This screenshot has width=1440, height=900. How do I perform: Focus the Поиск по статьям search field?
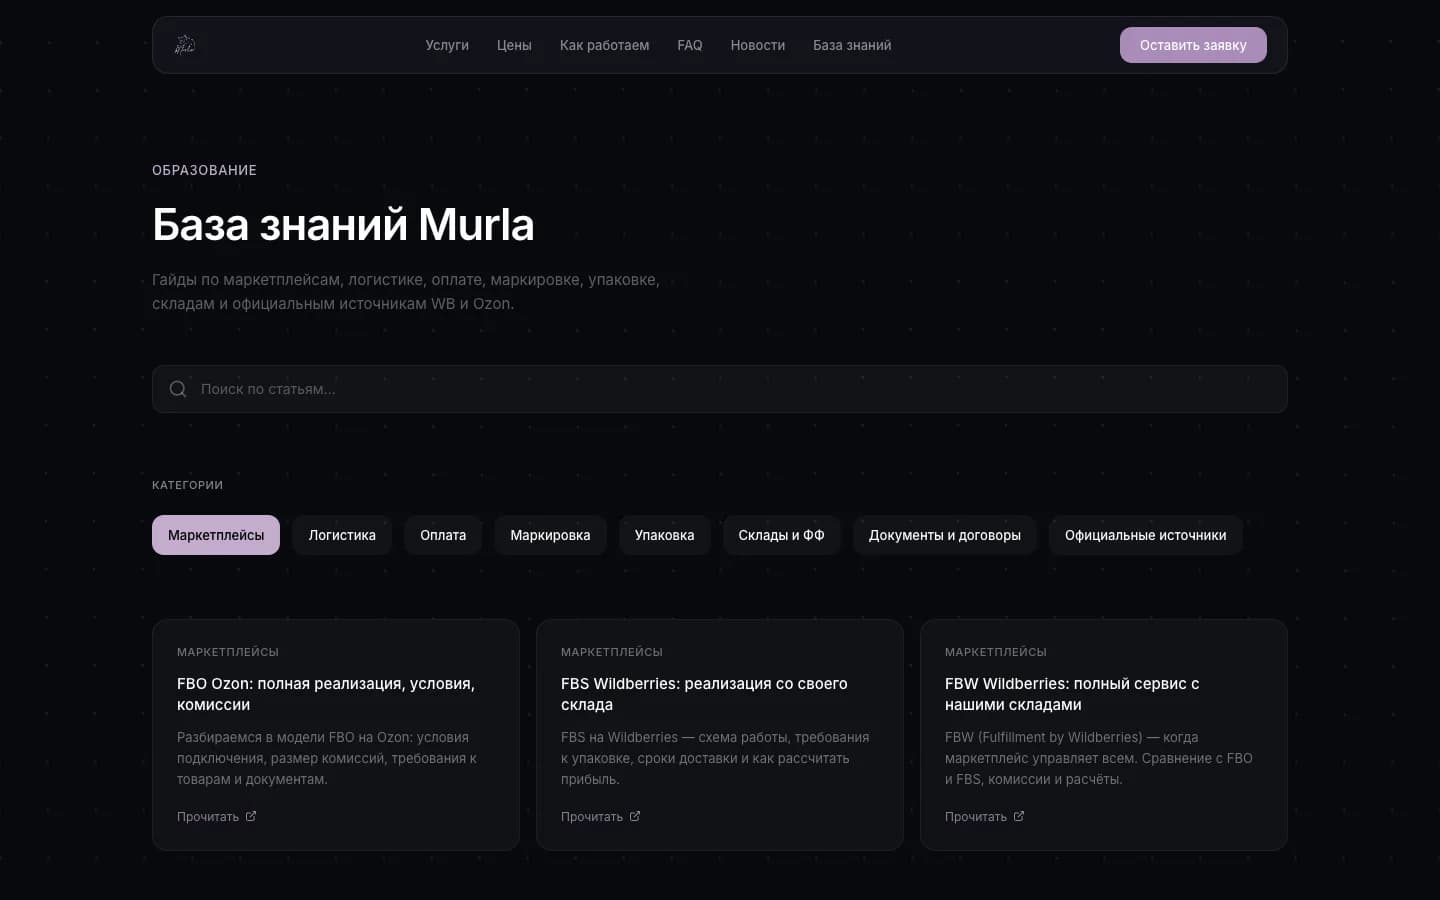click(720, 389)
